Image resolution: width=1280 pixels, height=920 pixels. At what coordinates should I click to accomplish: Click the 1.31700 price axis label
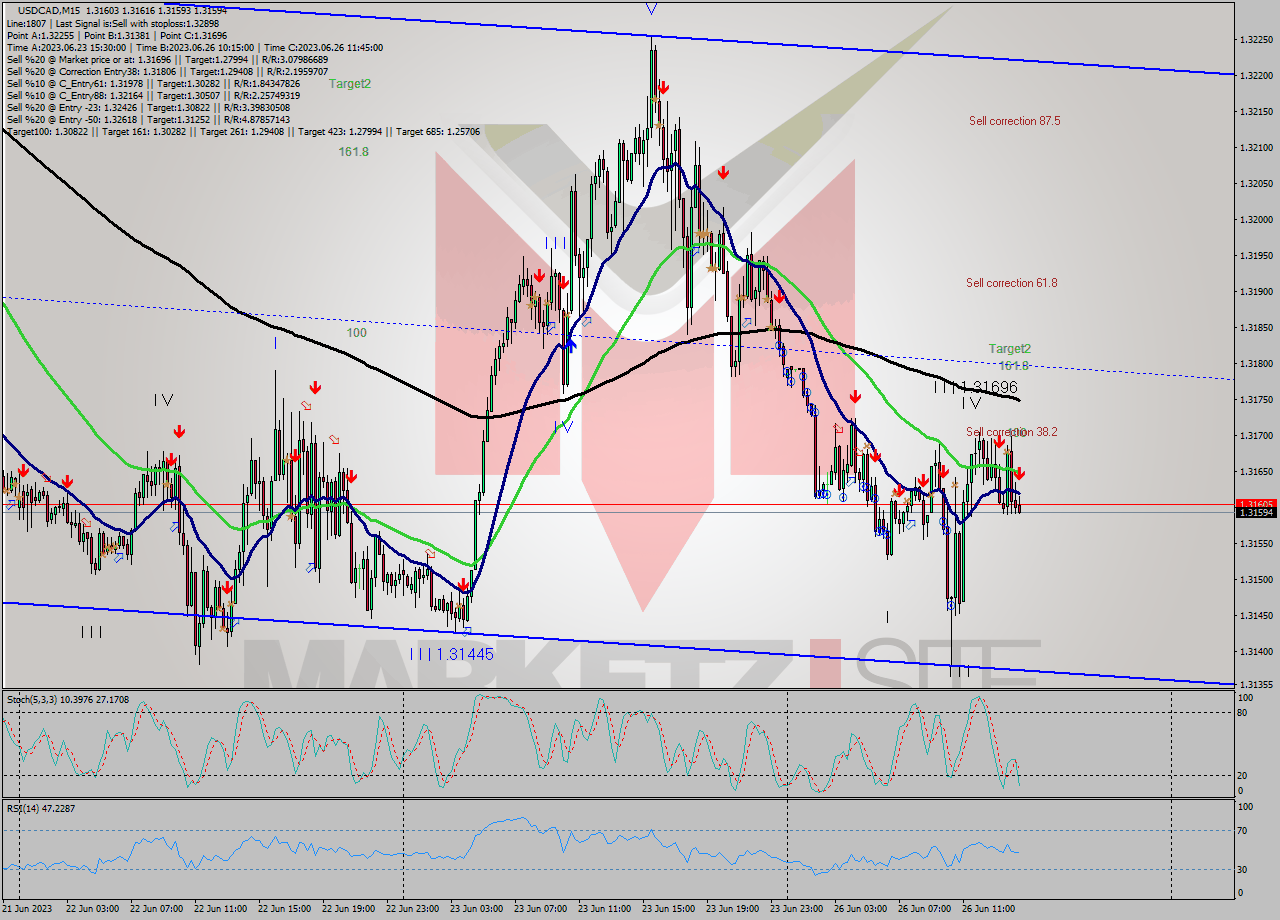(x=1256, y=436)
